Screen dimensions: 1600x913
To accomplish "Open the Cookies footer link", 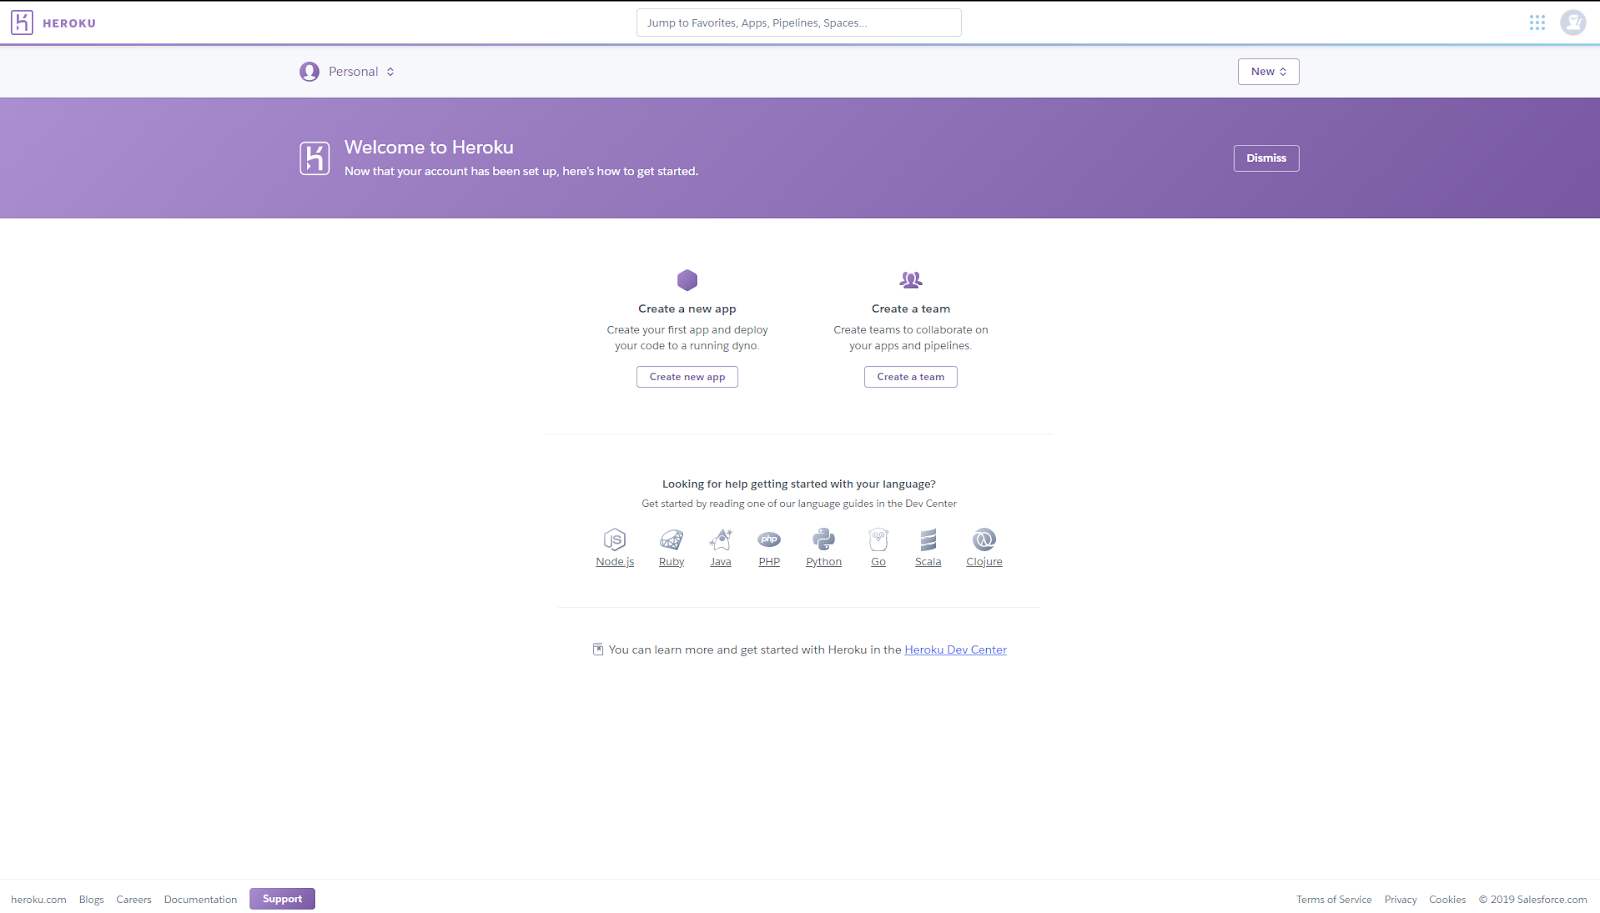I will (x=1447, y=900).
